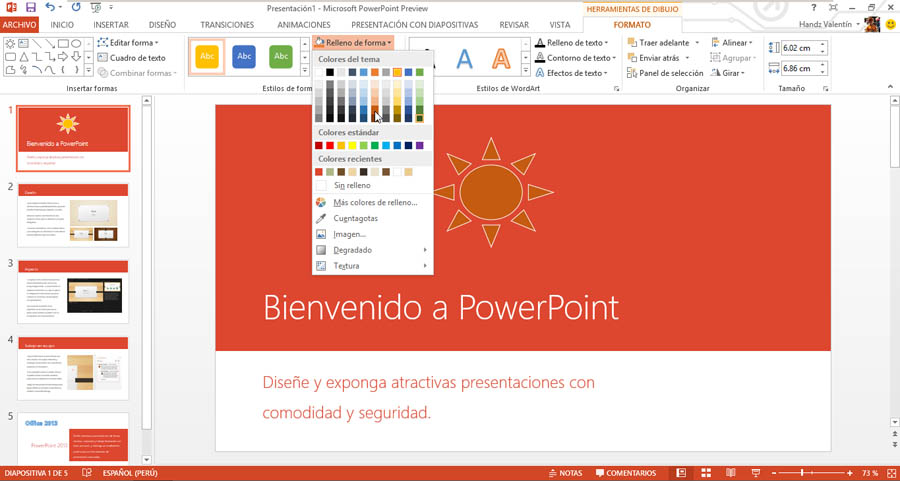Open reading view from status bar
The height and width of the screenshot is (481, 900).
coord(729,472)
